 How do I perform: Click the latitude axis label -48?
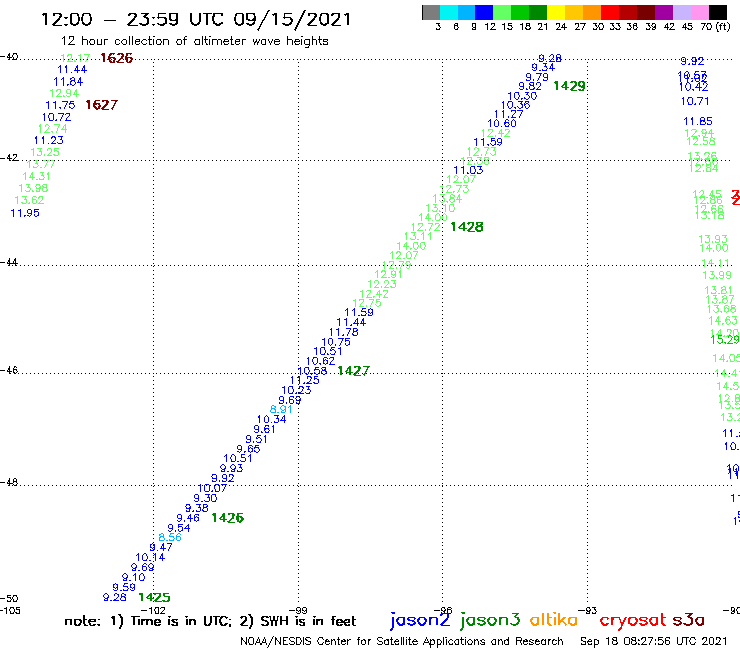[x=9, y=482]
